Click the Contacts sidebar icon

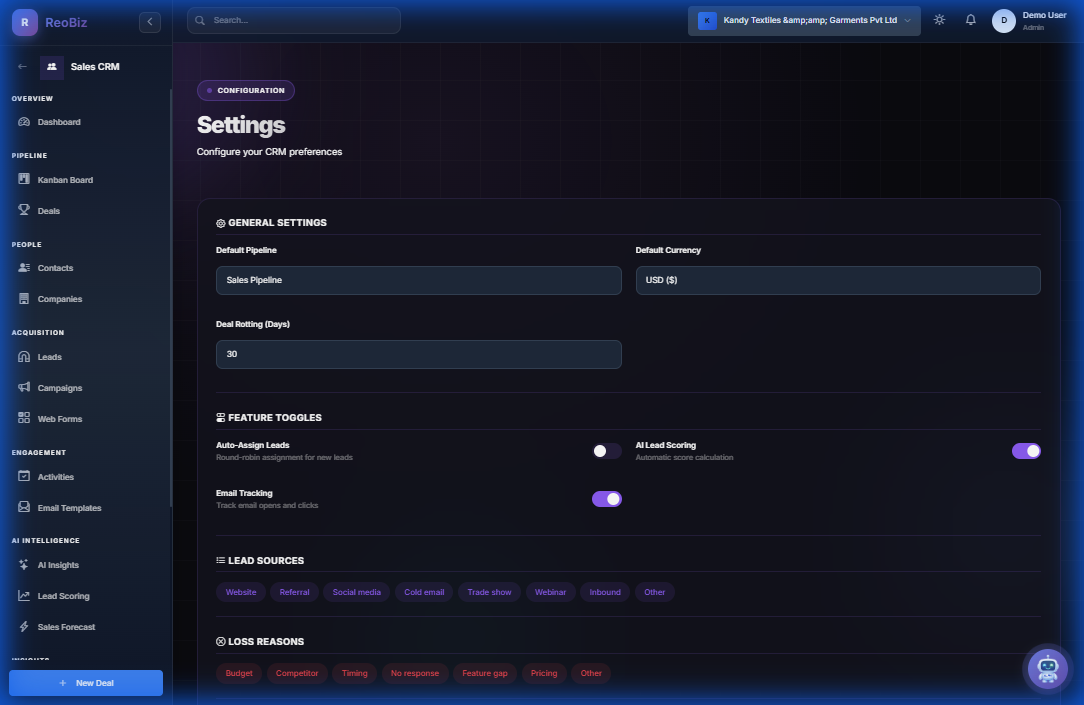click(22, 267)
